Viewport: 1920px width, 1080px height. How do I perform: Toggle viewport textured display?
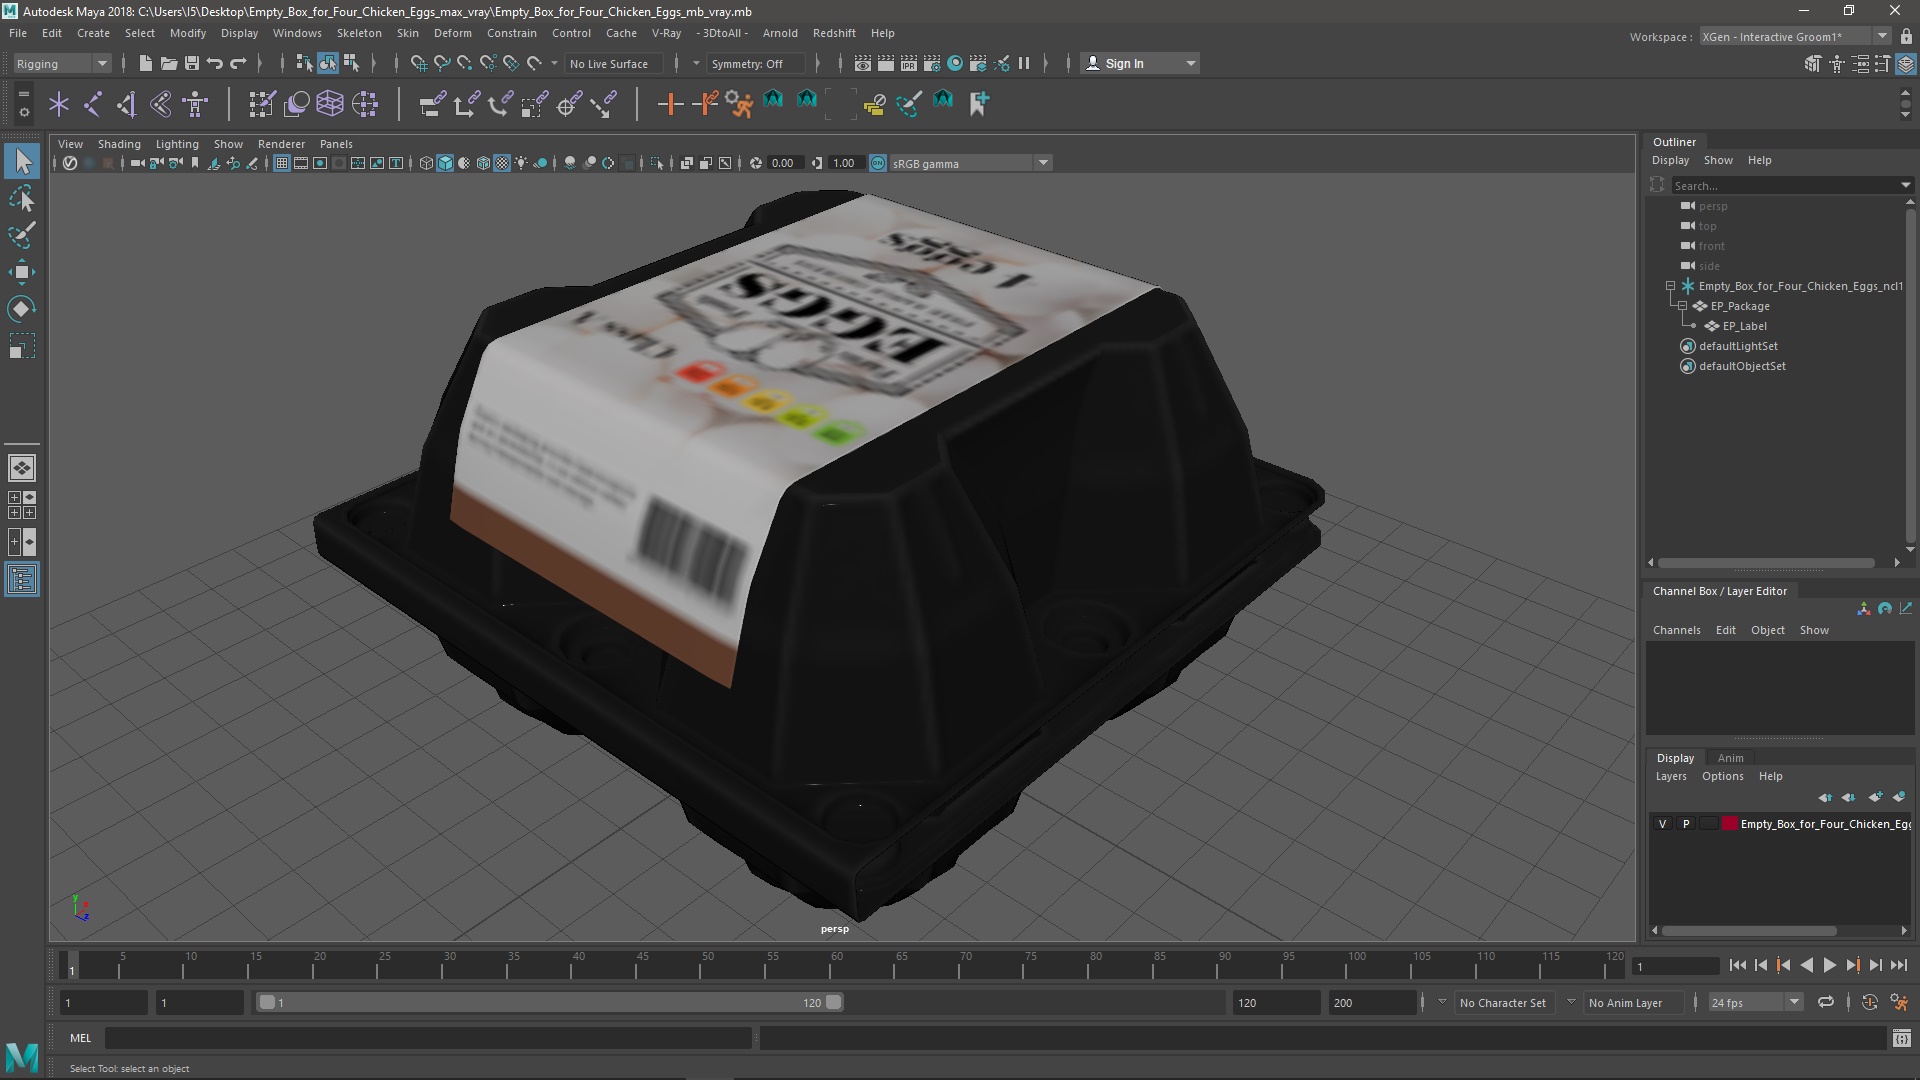click(502, 163)
